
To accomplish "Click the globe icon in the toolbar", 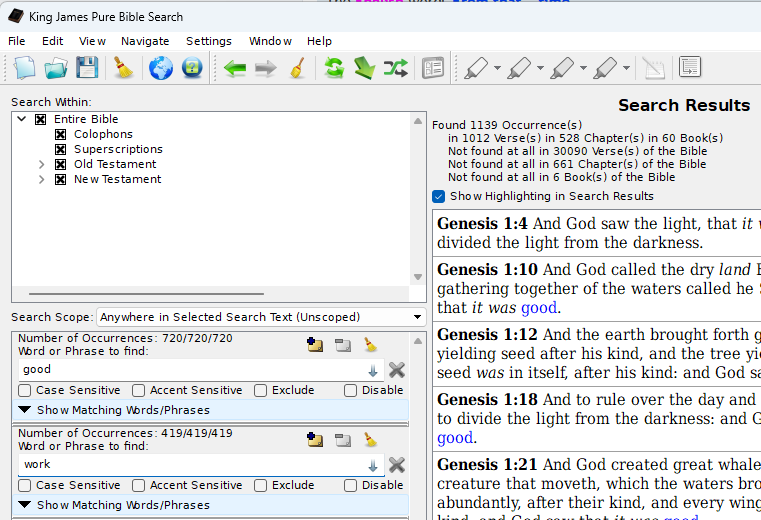I will [161, 68].
